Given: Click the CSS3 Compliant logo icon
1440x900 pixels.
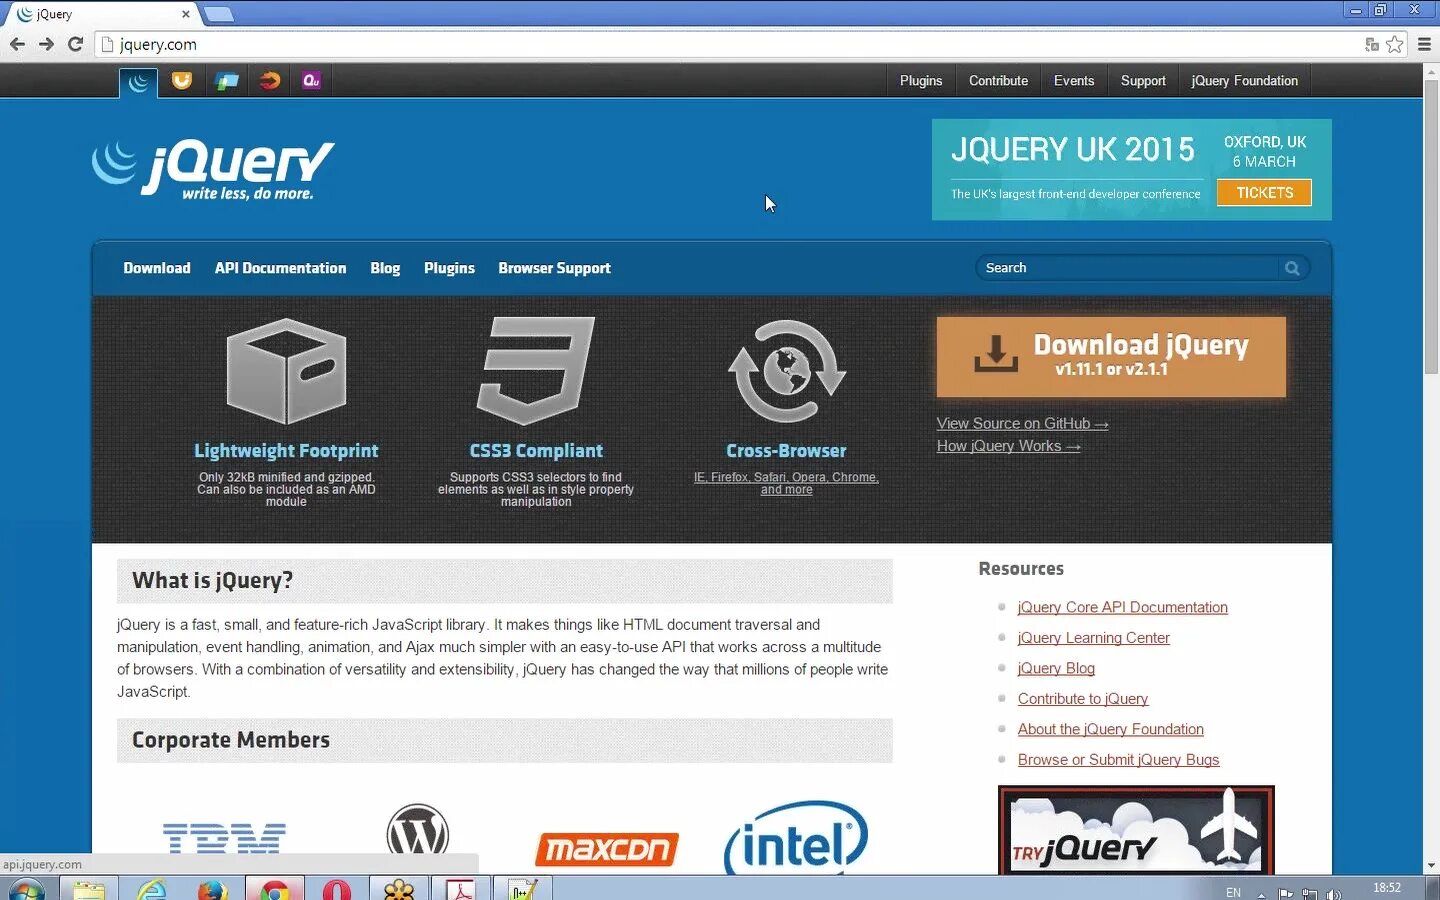Looking at the screenshot, I should [x=536, y=371].
